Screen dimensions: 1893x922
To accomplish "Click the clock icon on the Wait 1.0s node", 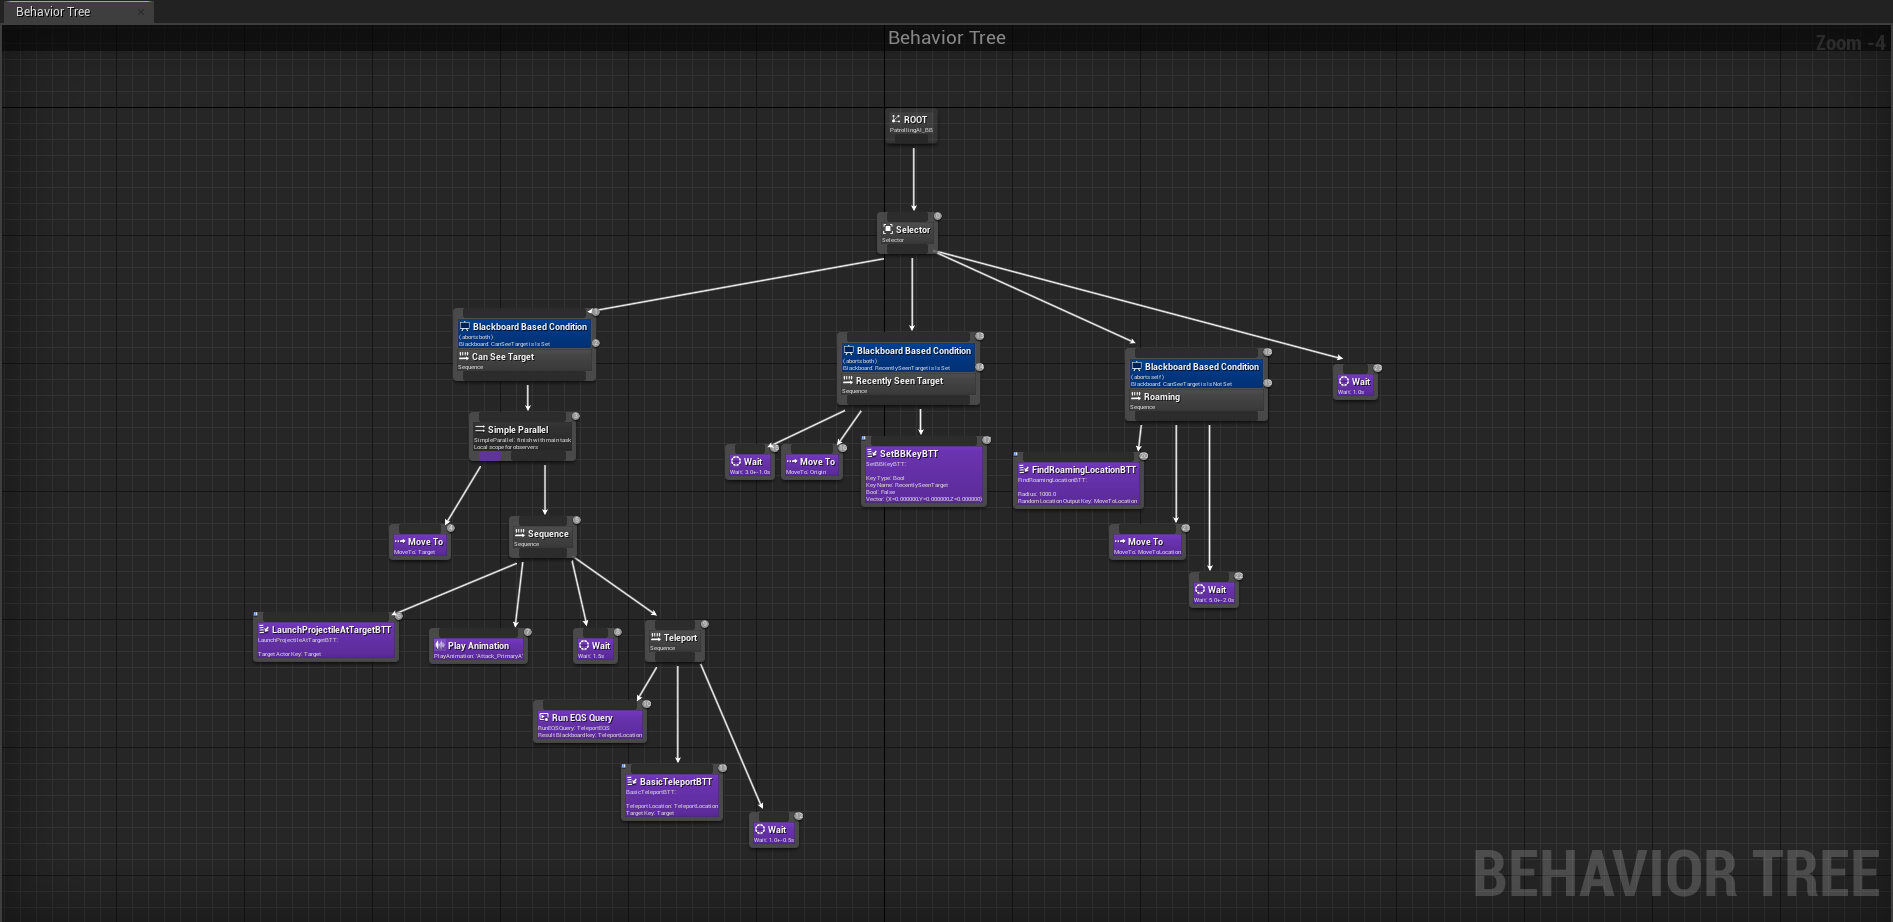I will 1344,381.
